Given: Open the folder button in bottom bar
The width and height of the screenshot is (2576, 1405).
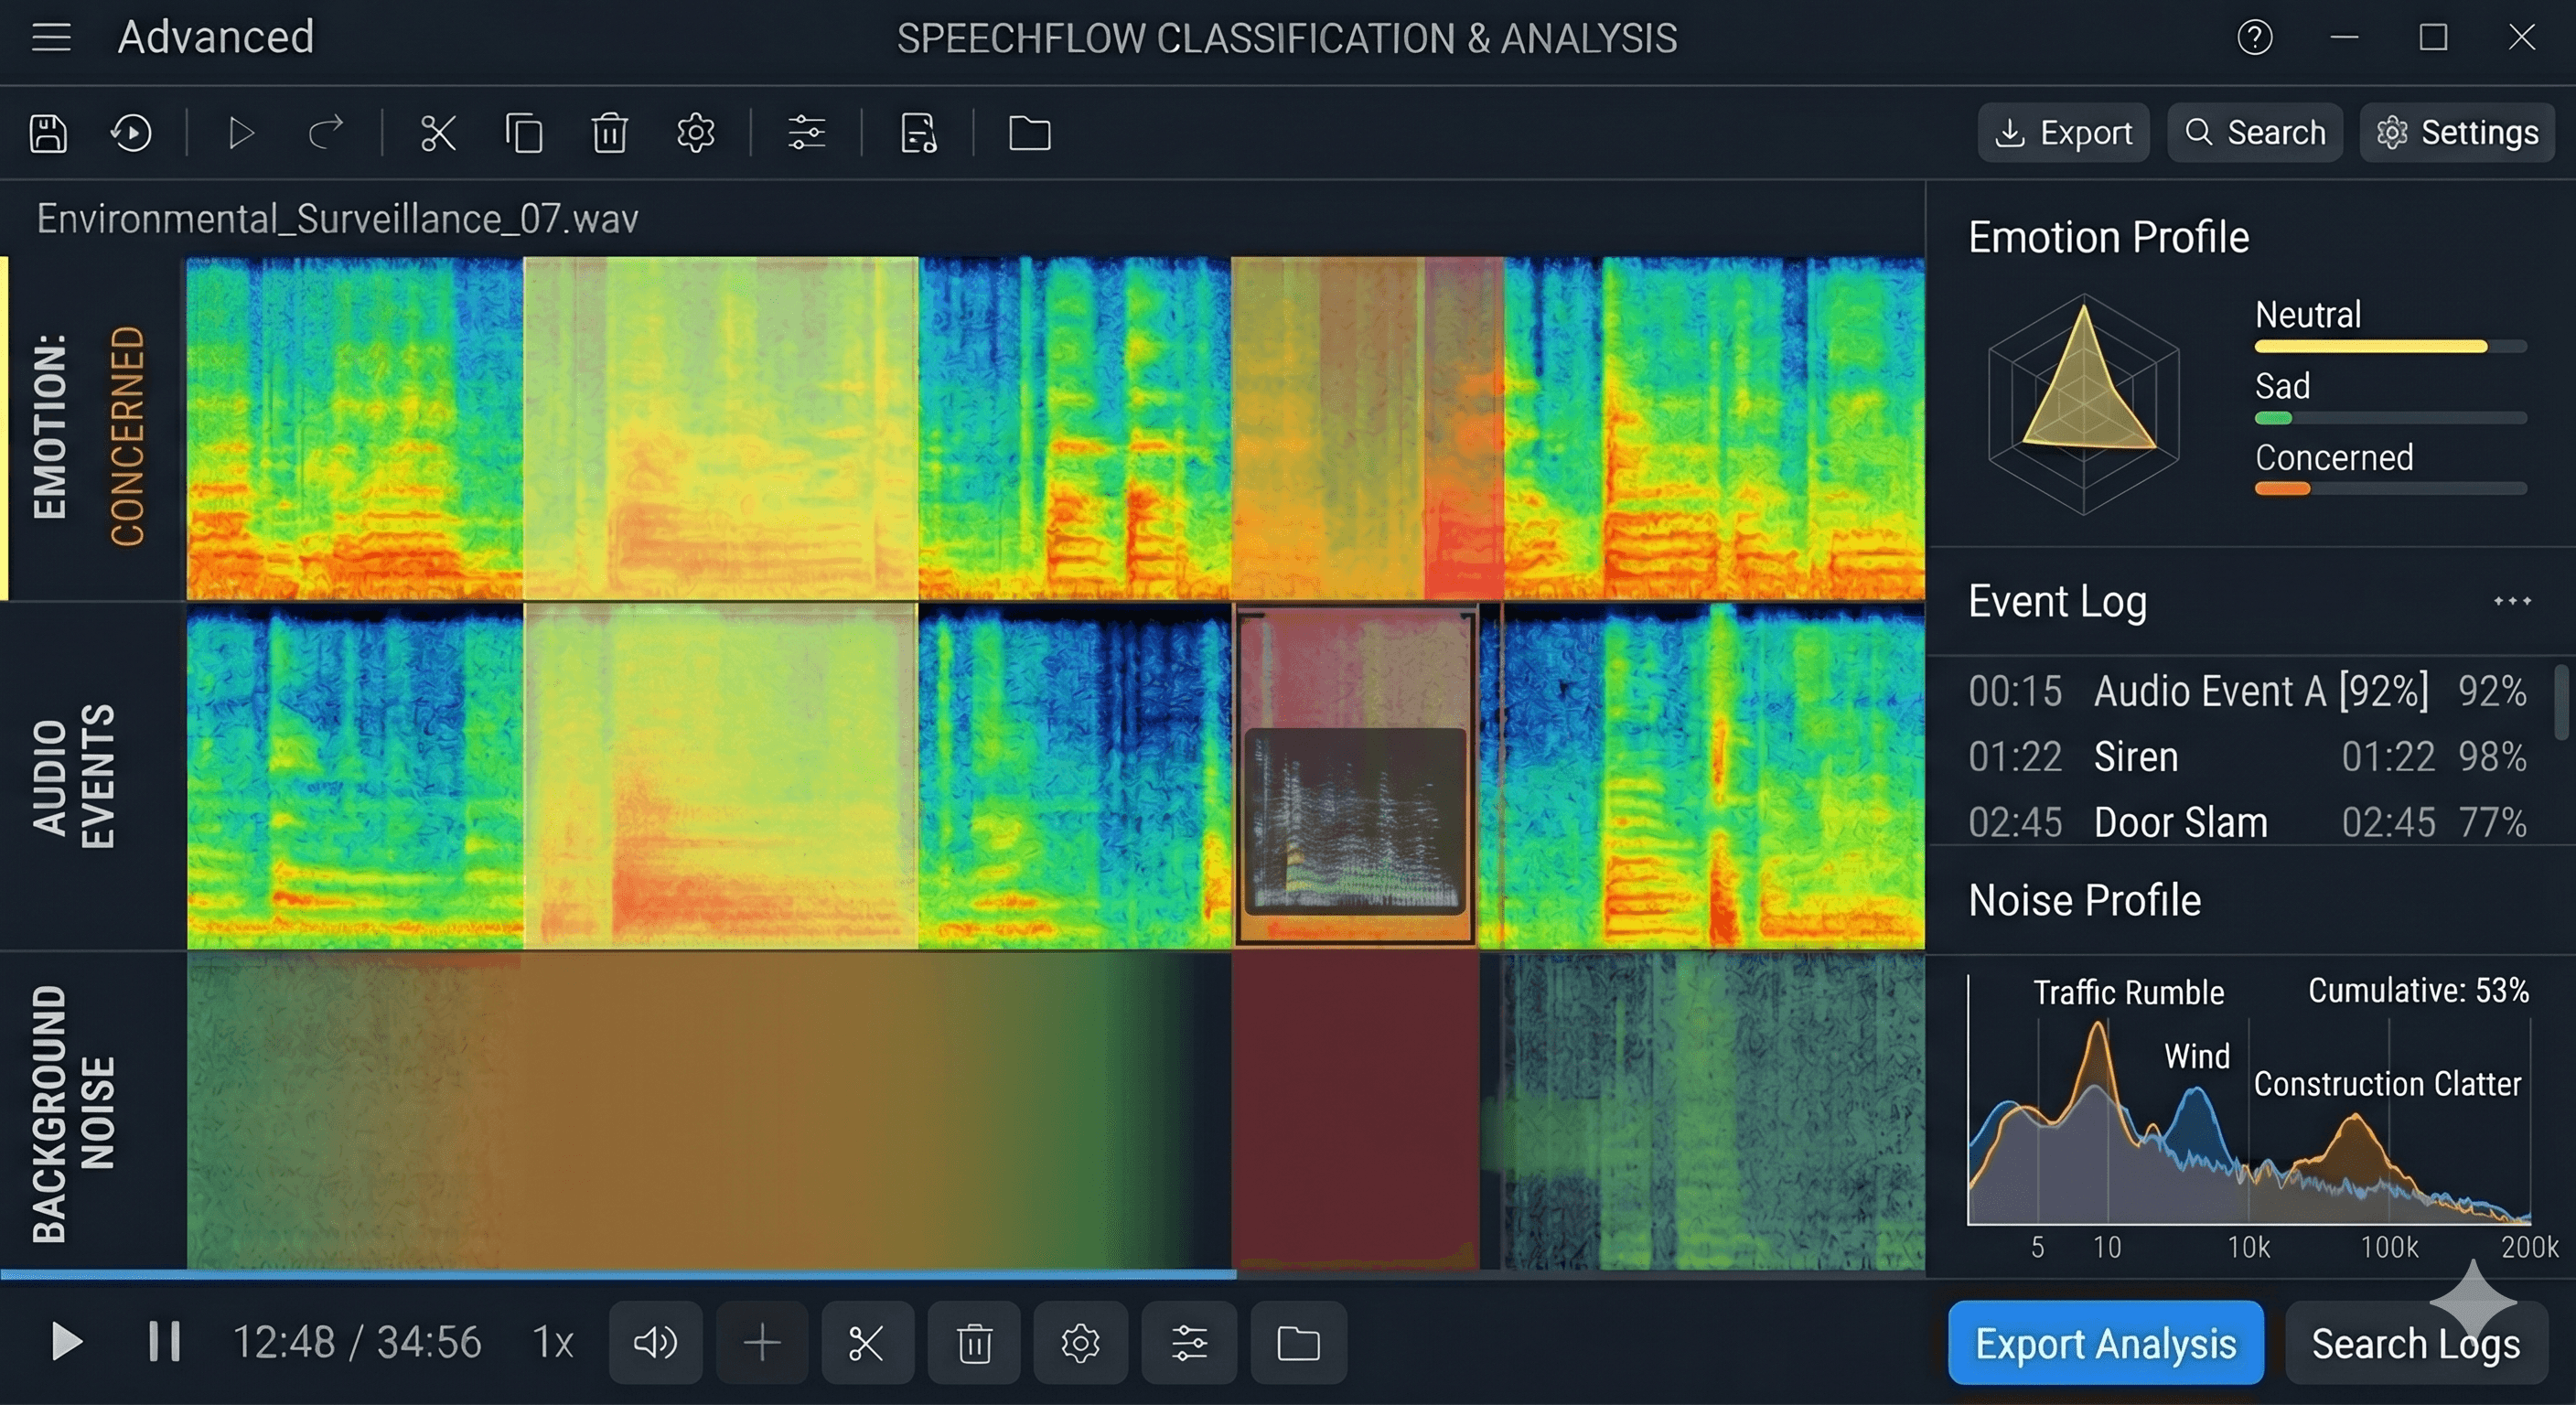Looking at the screenshot, I should (1298, 1342).
